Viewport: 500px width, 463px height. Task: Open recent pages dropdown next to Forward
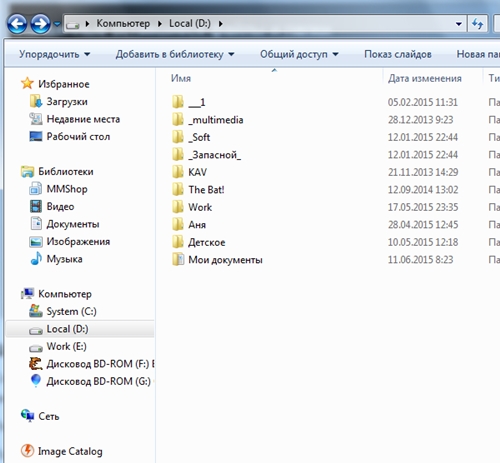point(57,24)
